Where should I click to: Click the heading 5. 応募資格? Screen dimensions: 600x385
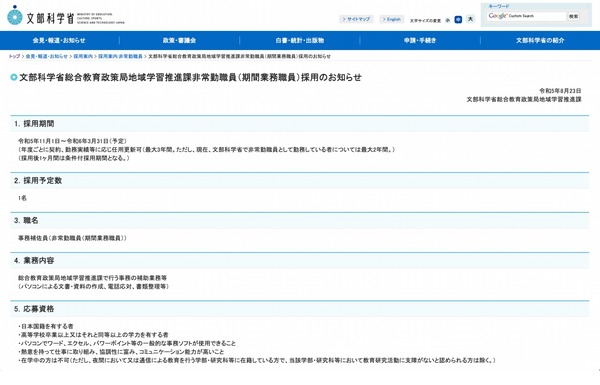click(x=34, y=309)
